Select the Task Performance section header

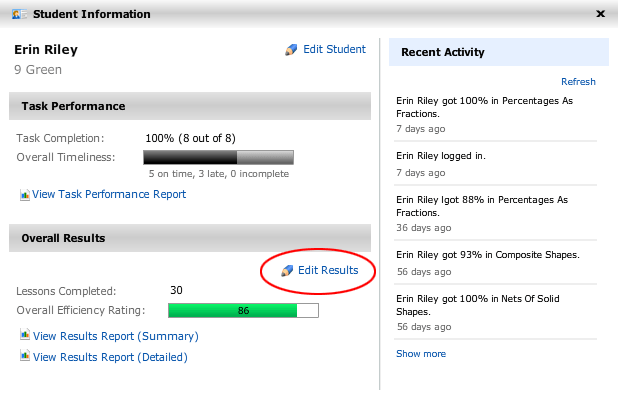[x=190, y=106]
